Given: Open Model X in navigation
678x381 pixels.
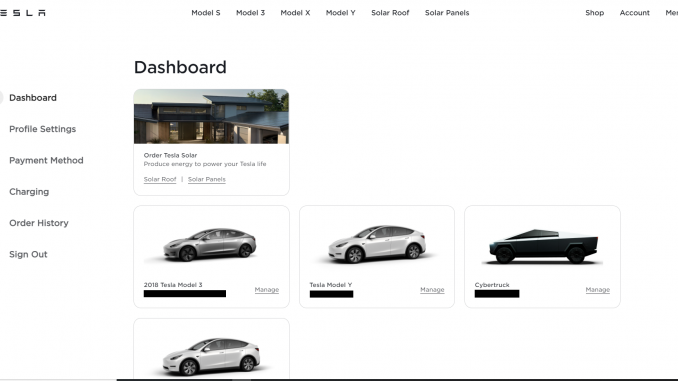Looking at the screenshot, I should pos(295,13).
